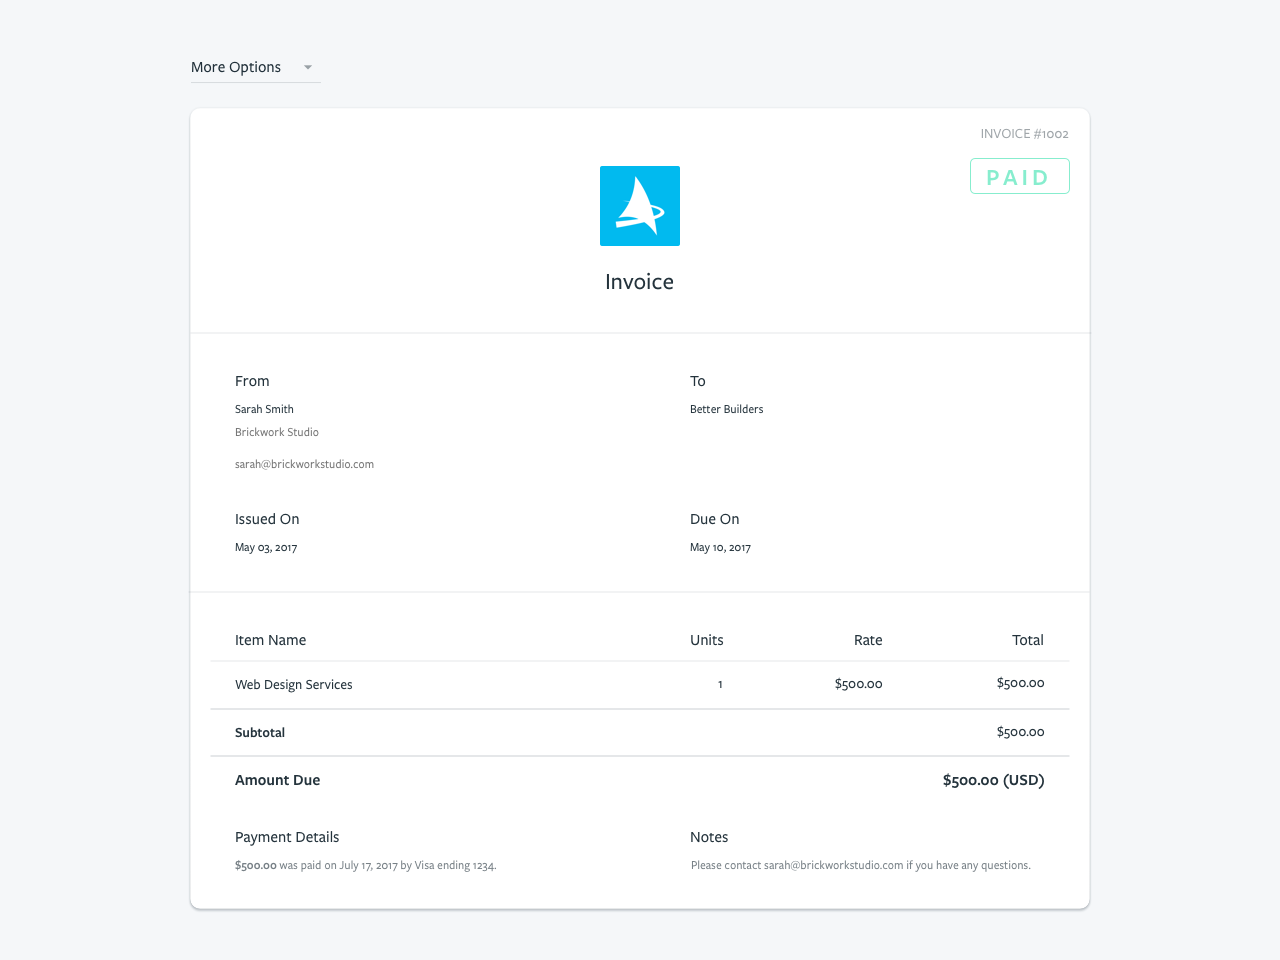Click the Amount Due label
This screenshot has width=1280, height=960.
(x=278, y=780)
